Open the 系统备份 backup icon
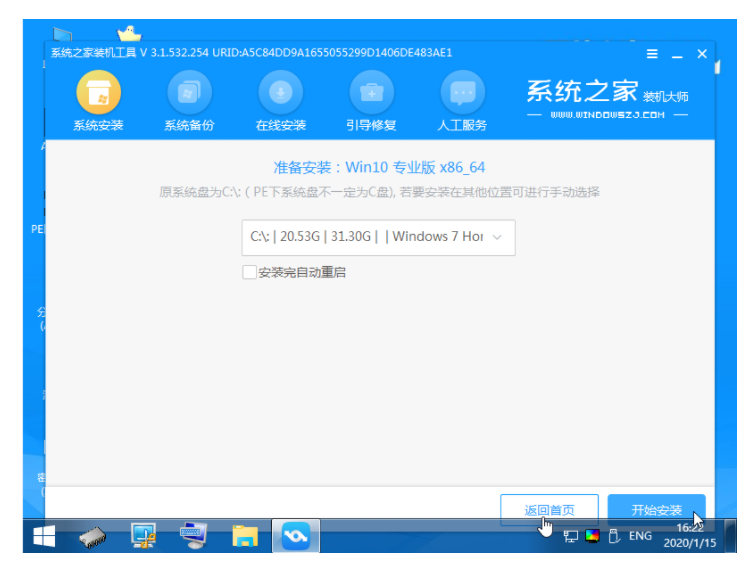744x567 pixels. [x=189, y=93]
